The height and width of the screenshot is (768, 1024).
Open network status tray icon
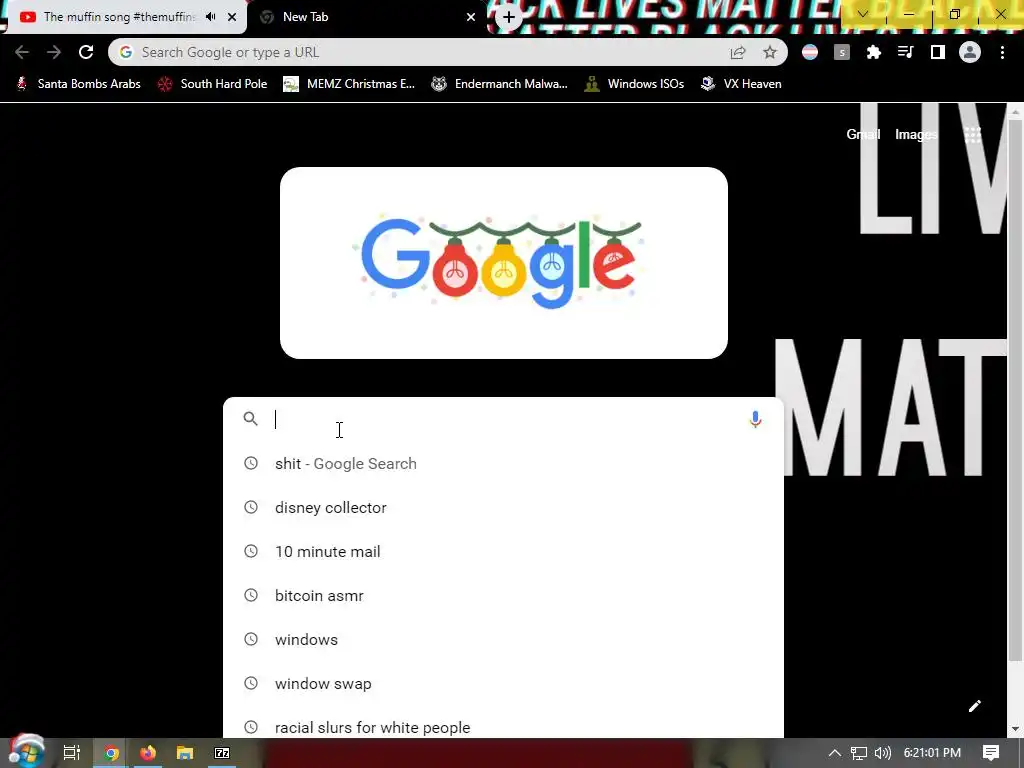click(x=859, y=753)
